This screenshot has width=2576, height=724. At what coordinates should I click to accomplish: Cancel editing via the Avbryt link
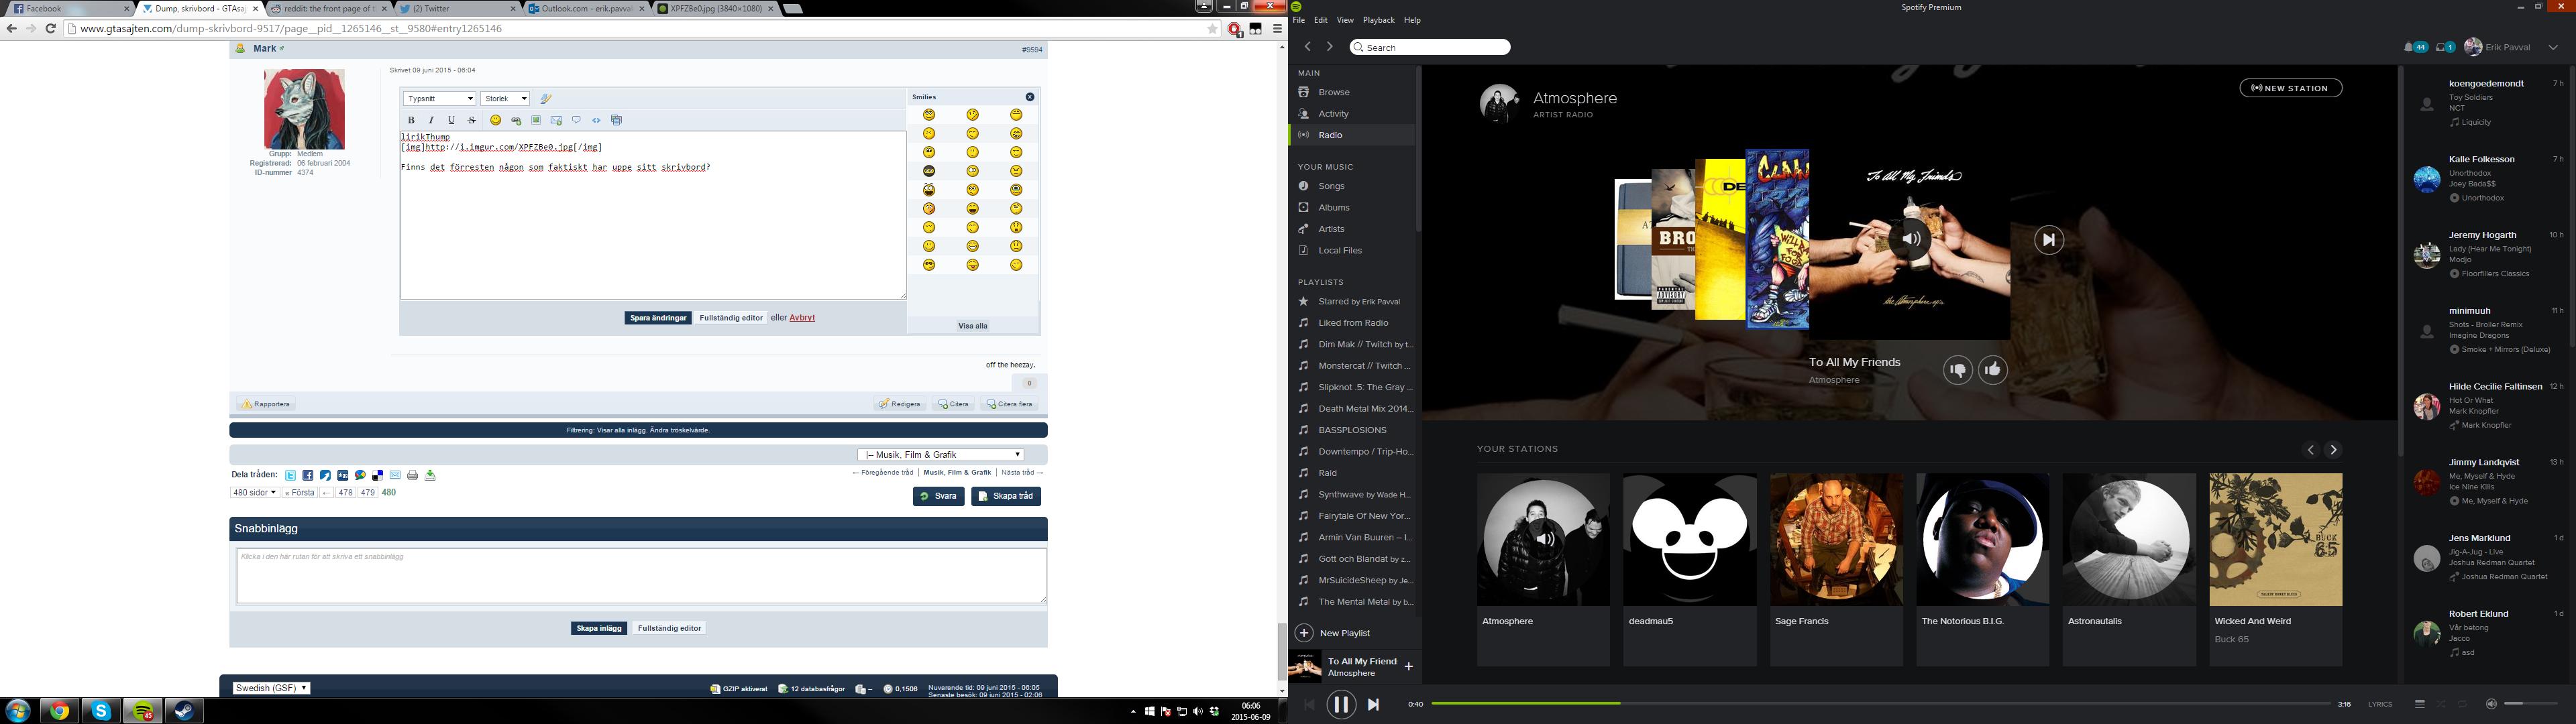click(802, 318)
